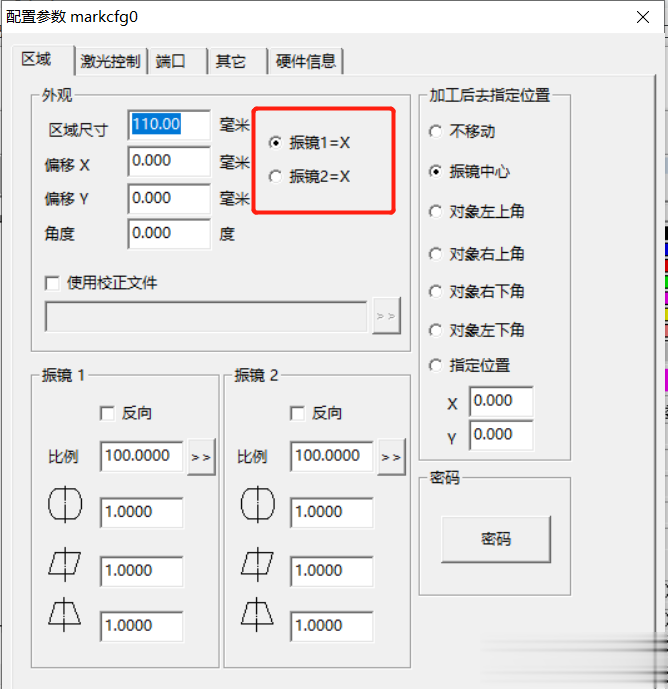Open the 端口 tab
The width and height of the screenshot is (668, 689).
pyautogui.click(x=177, y=61)
